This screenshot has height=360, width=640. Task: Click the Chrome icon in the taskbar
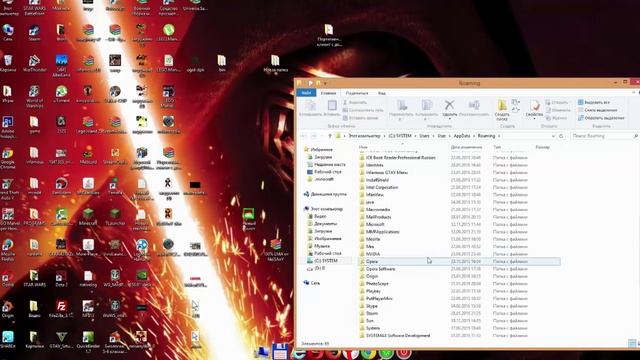368,353
